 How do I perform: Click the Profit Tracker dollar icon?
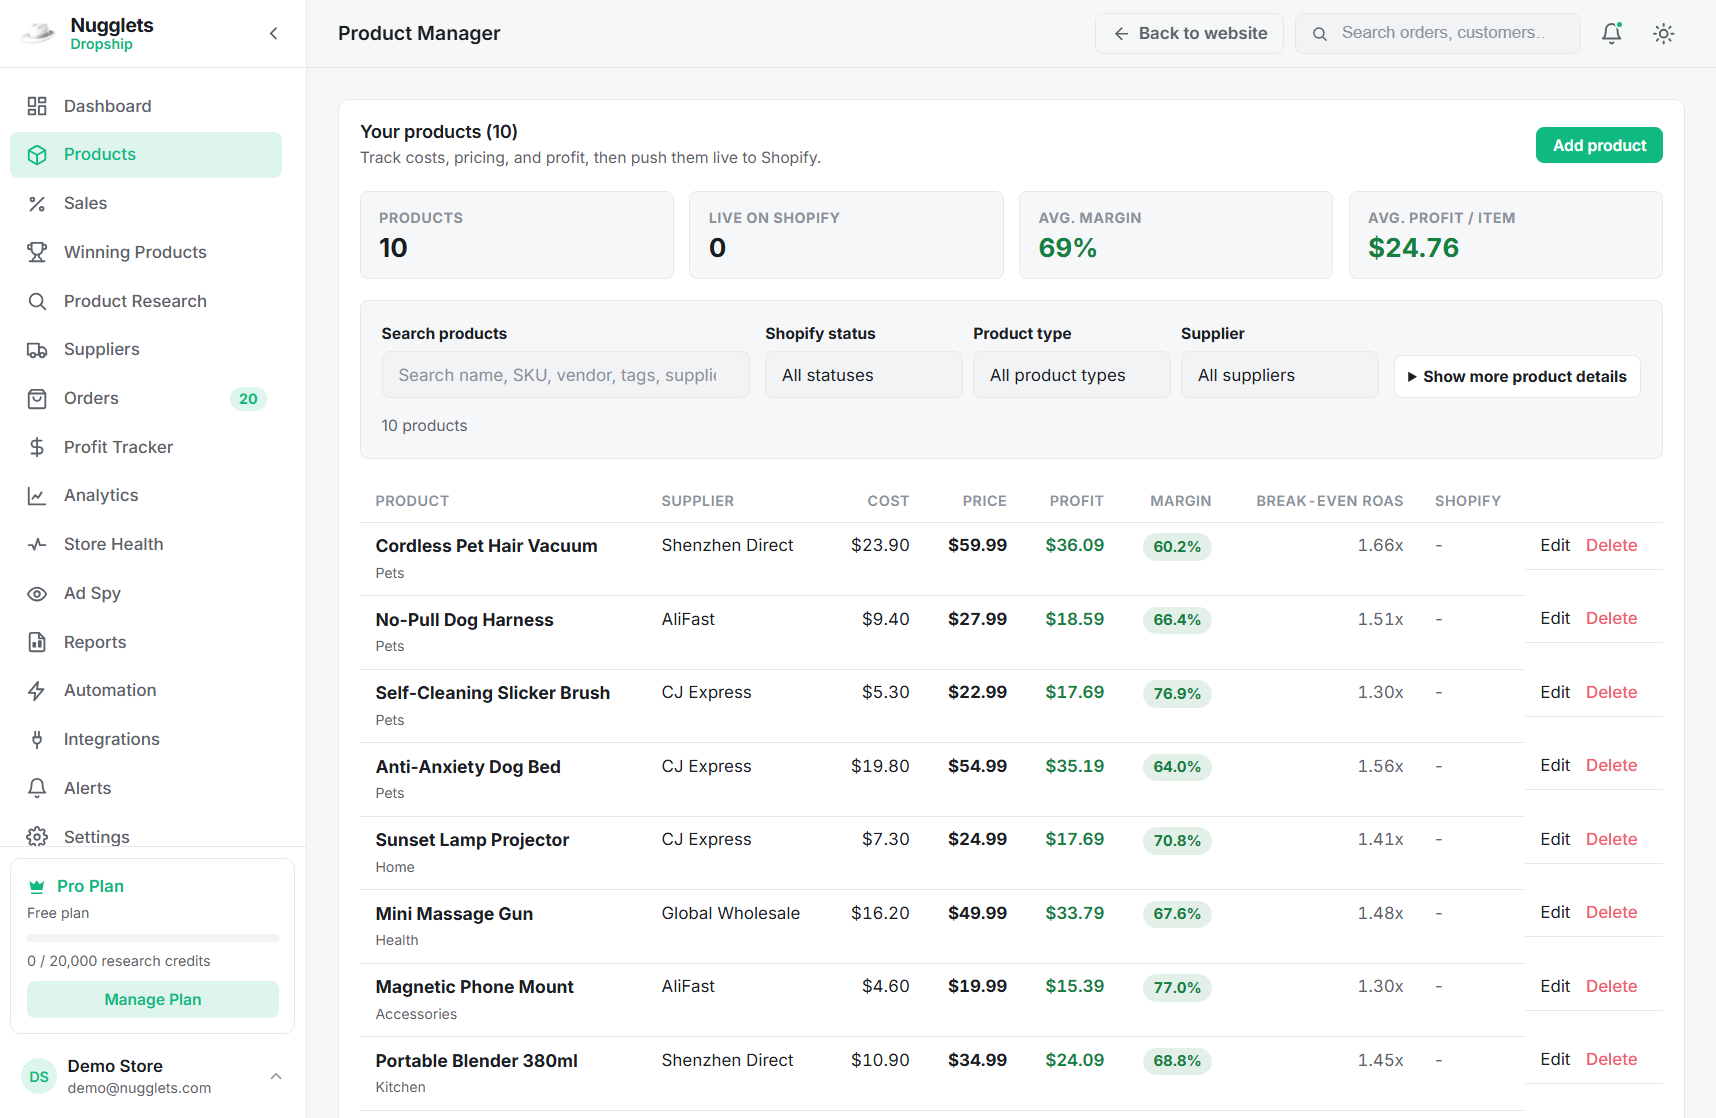(37, 447)
